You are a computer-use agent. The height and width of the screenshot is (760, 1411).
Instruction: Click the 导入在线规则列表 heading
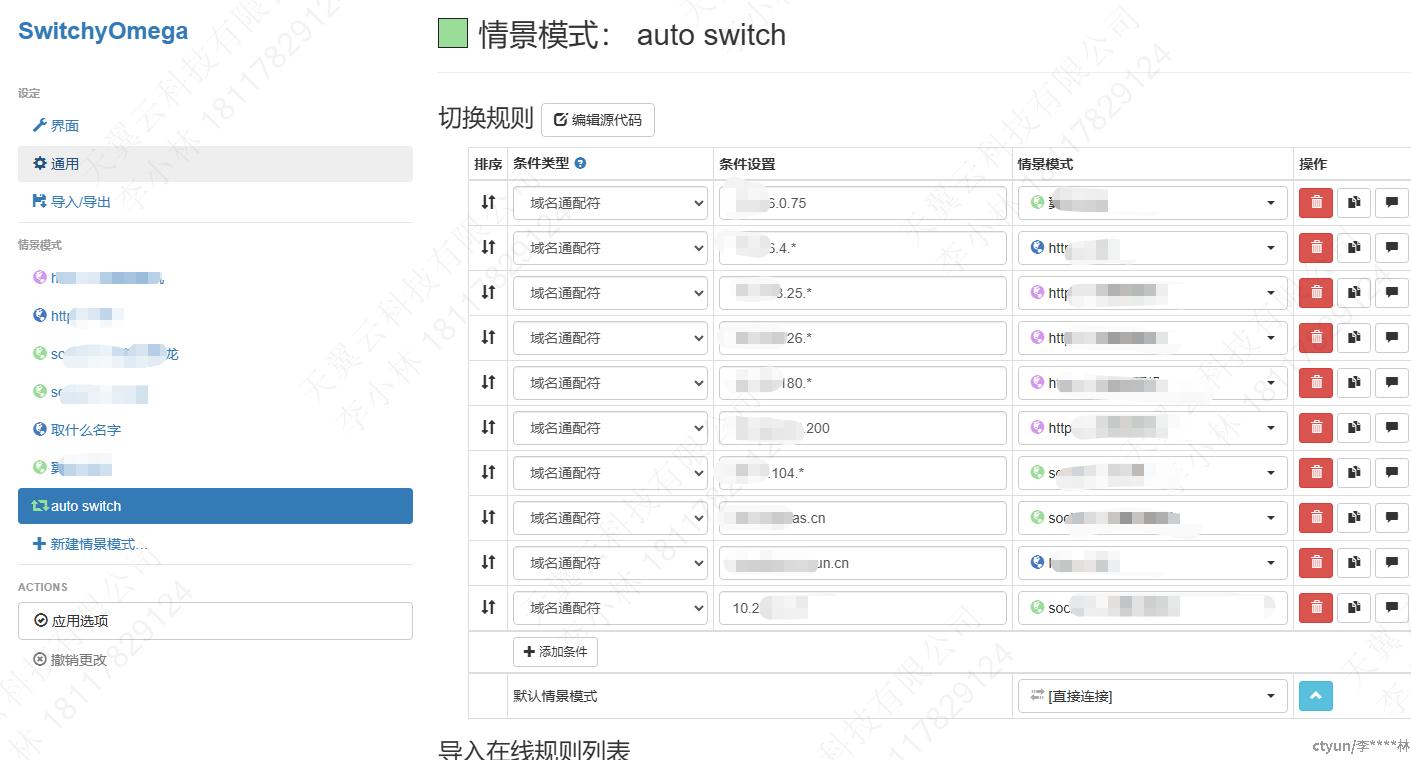tap(534, 750)
